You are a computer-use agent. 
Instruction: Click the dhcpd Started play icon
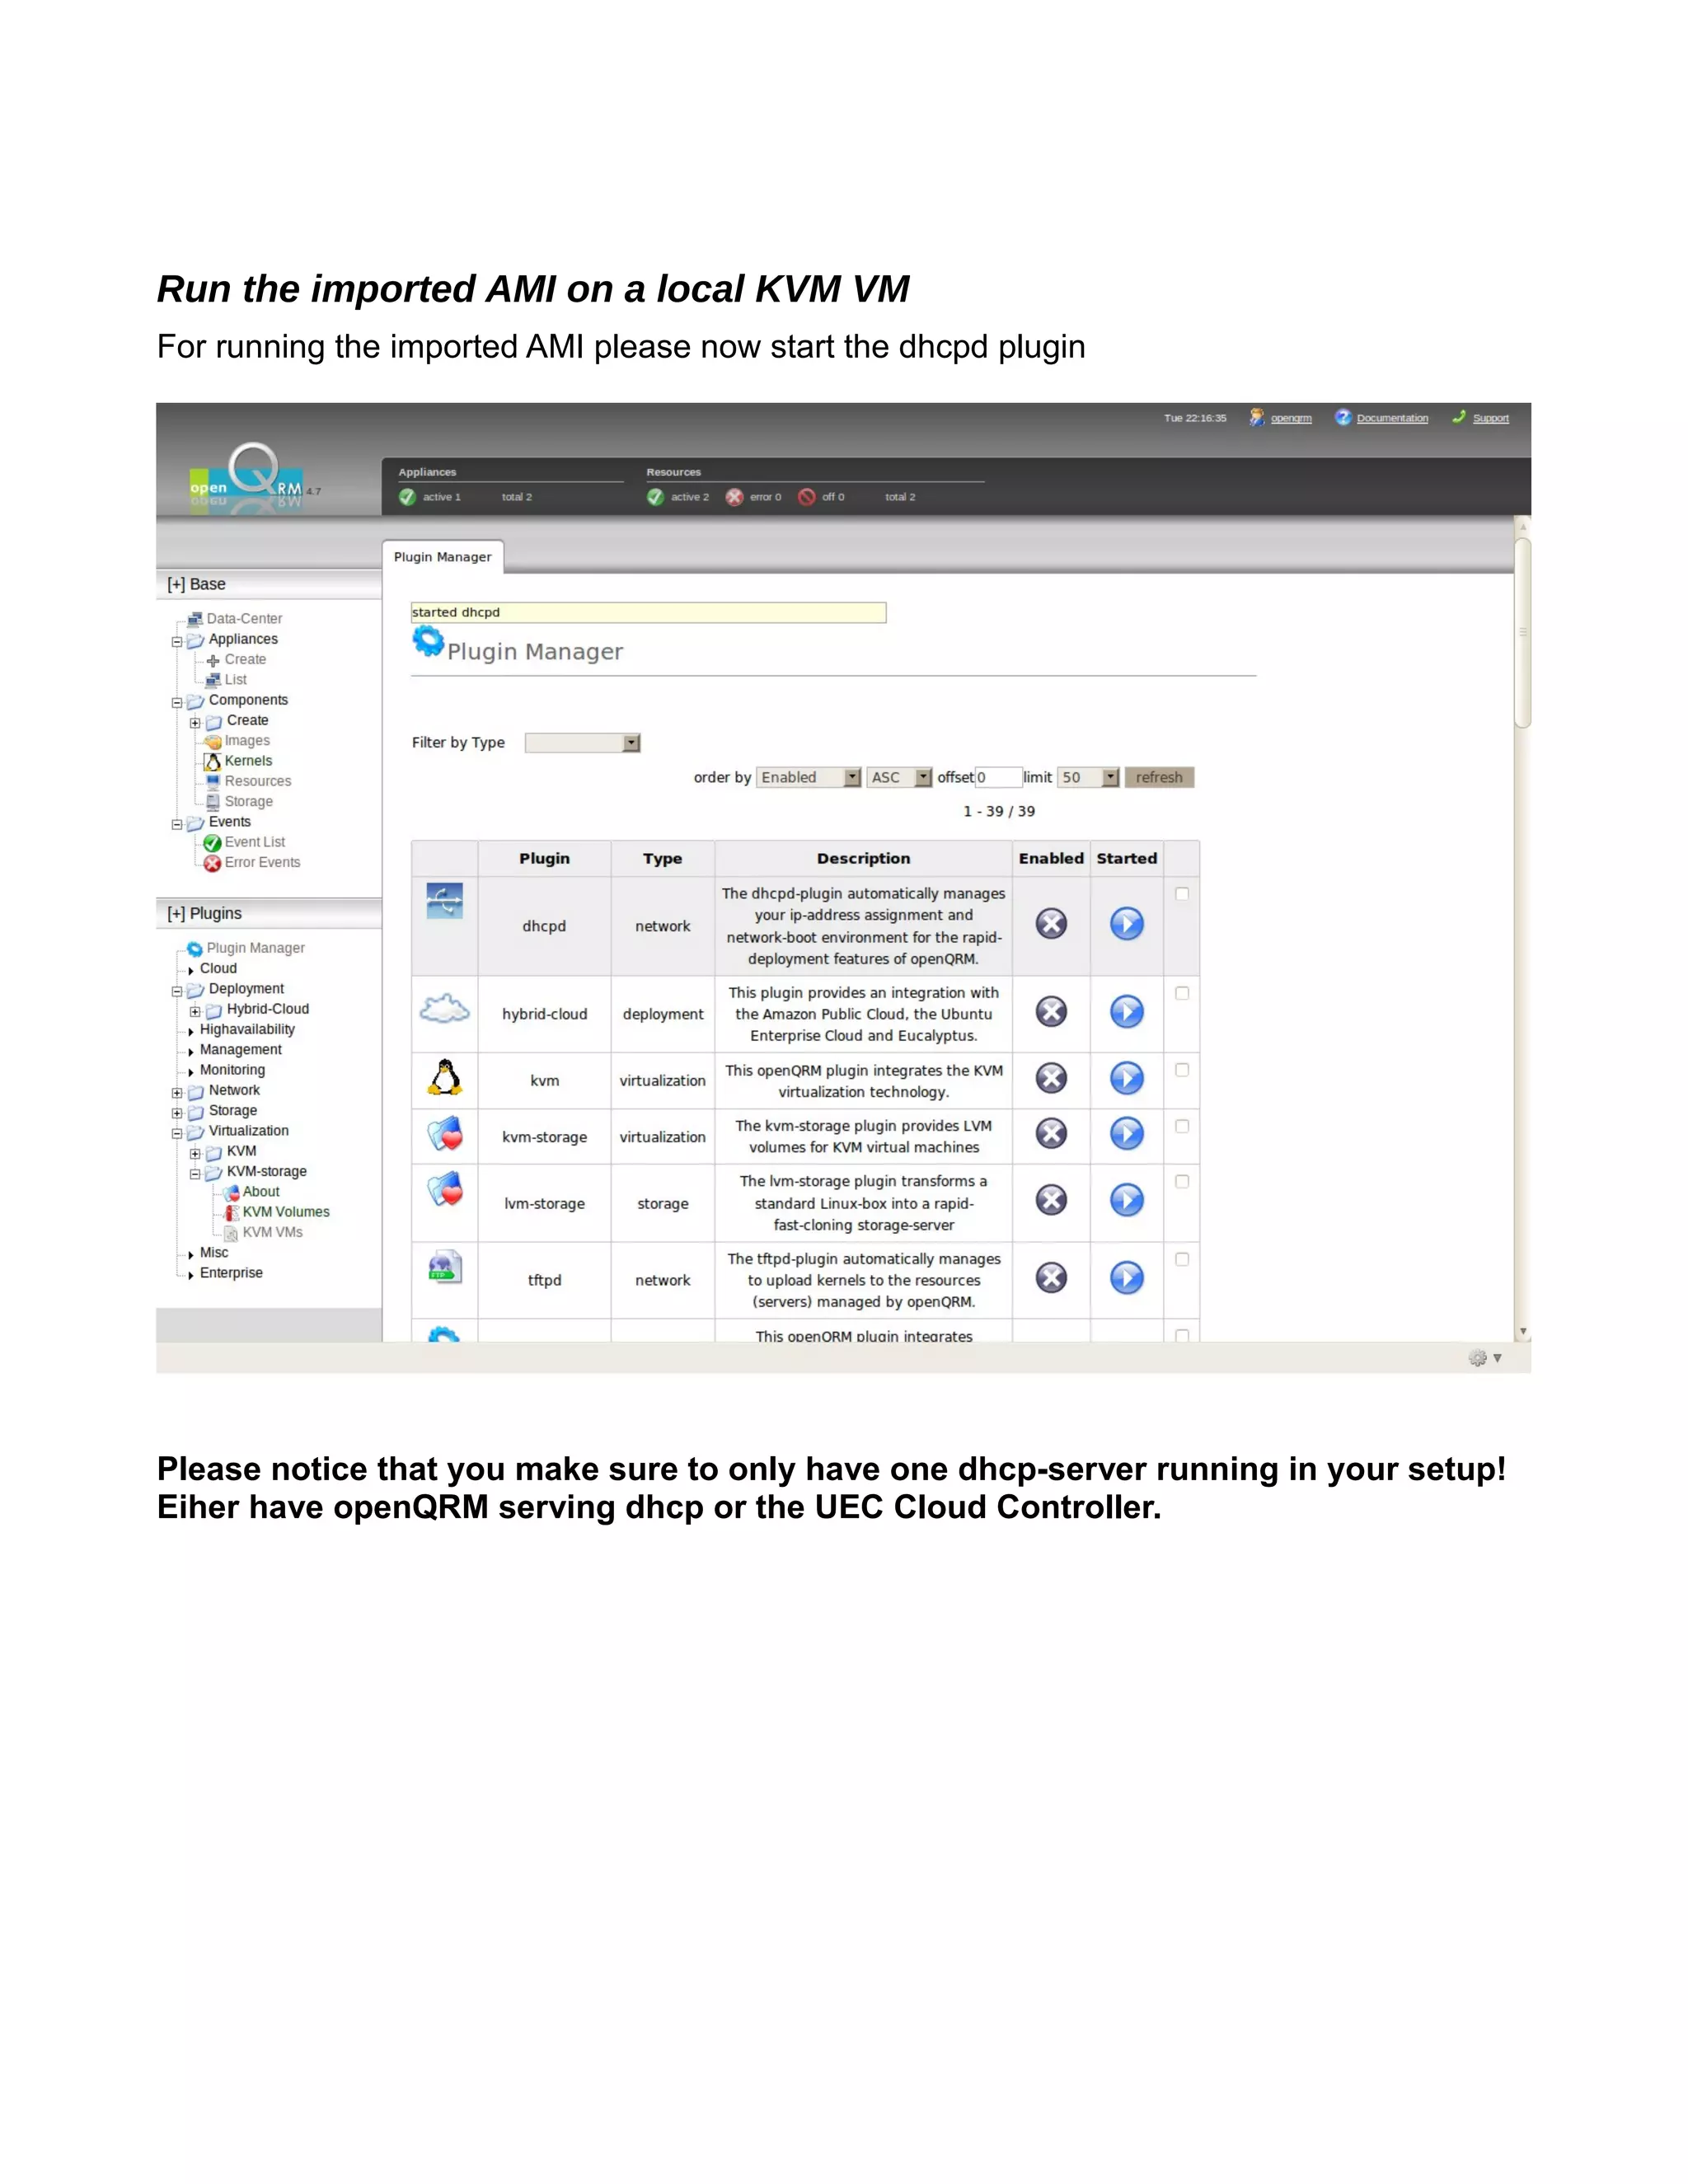pos(1126,923)
